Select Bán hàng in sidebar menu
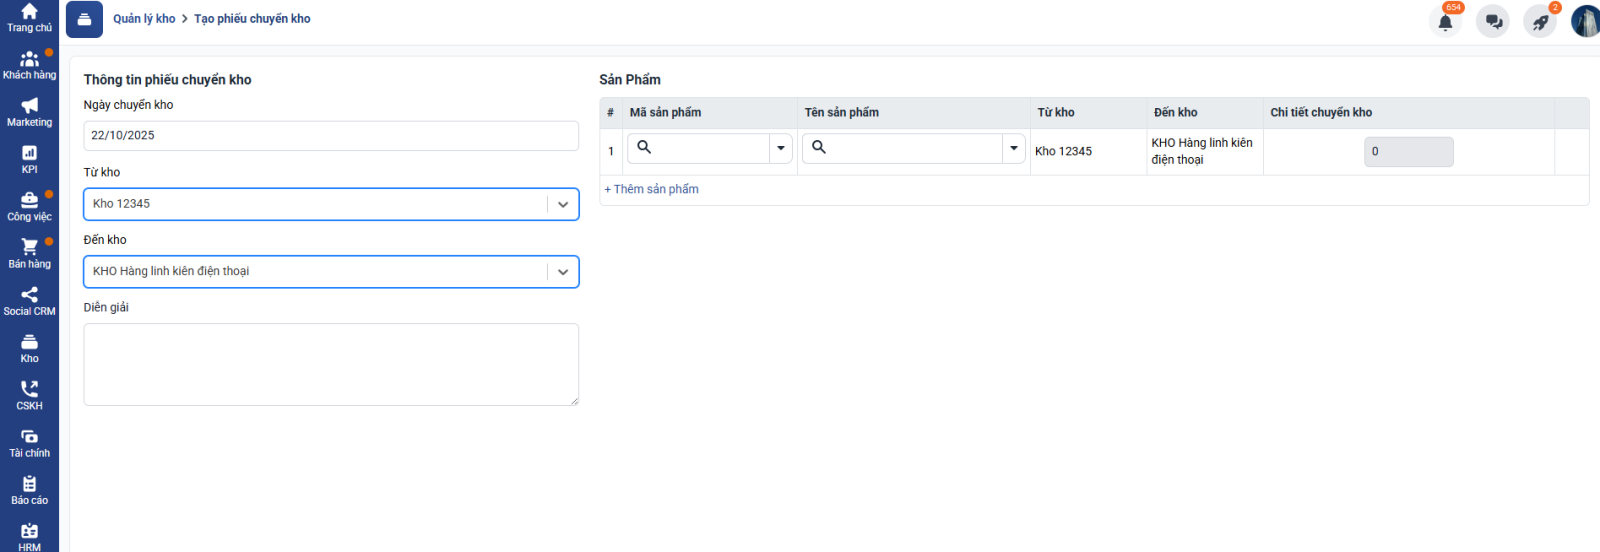This screenshot has height=552, width=1600. tap(29, 254)
